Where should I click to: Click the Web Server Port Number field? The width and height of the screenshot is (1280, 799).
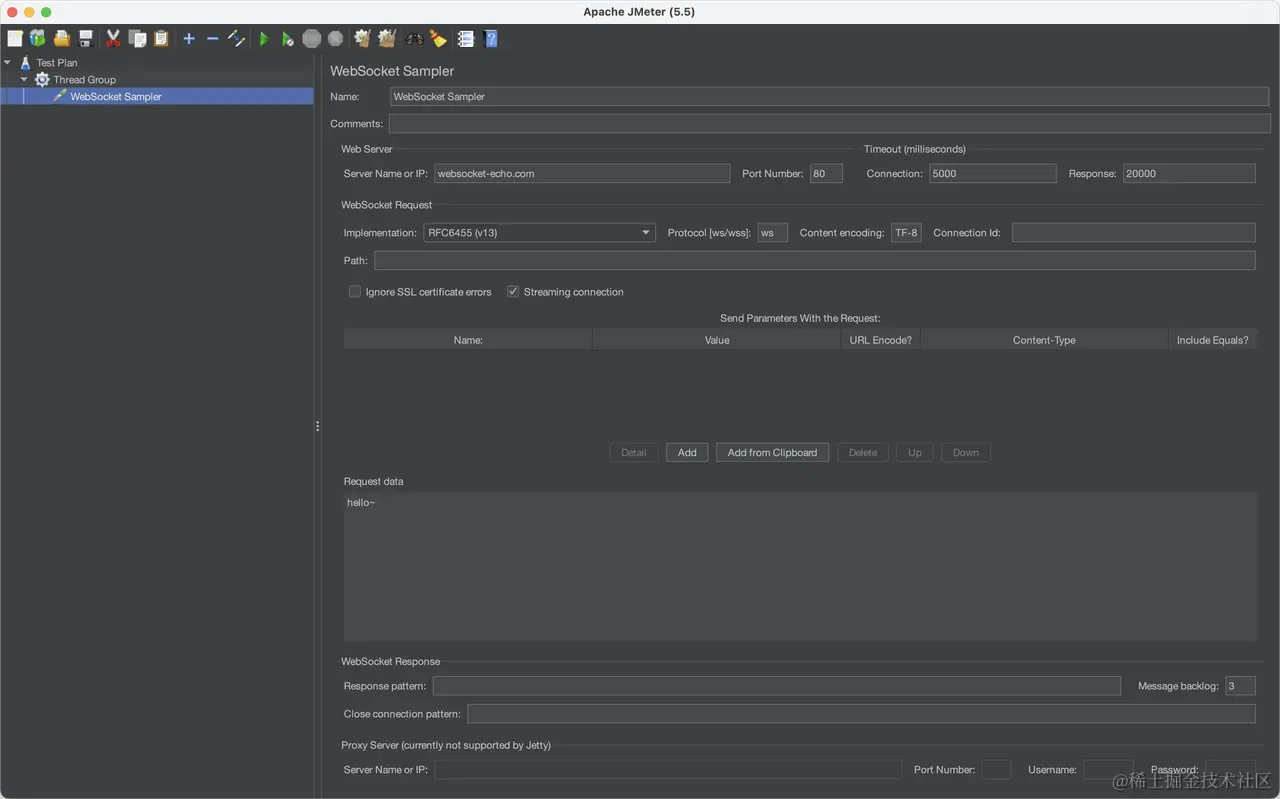tap(826, 174)
